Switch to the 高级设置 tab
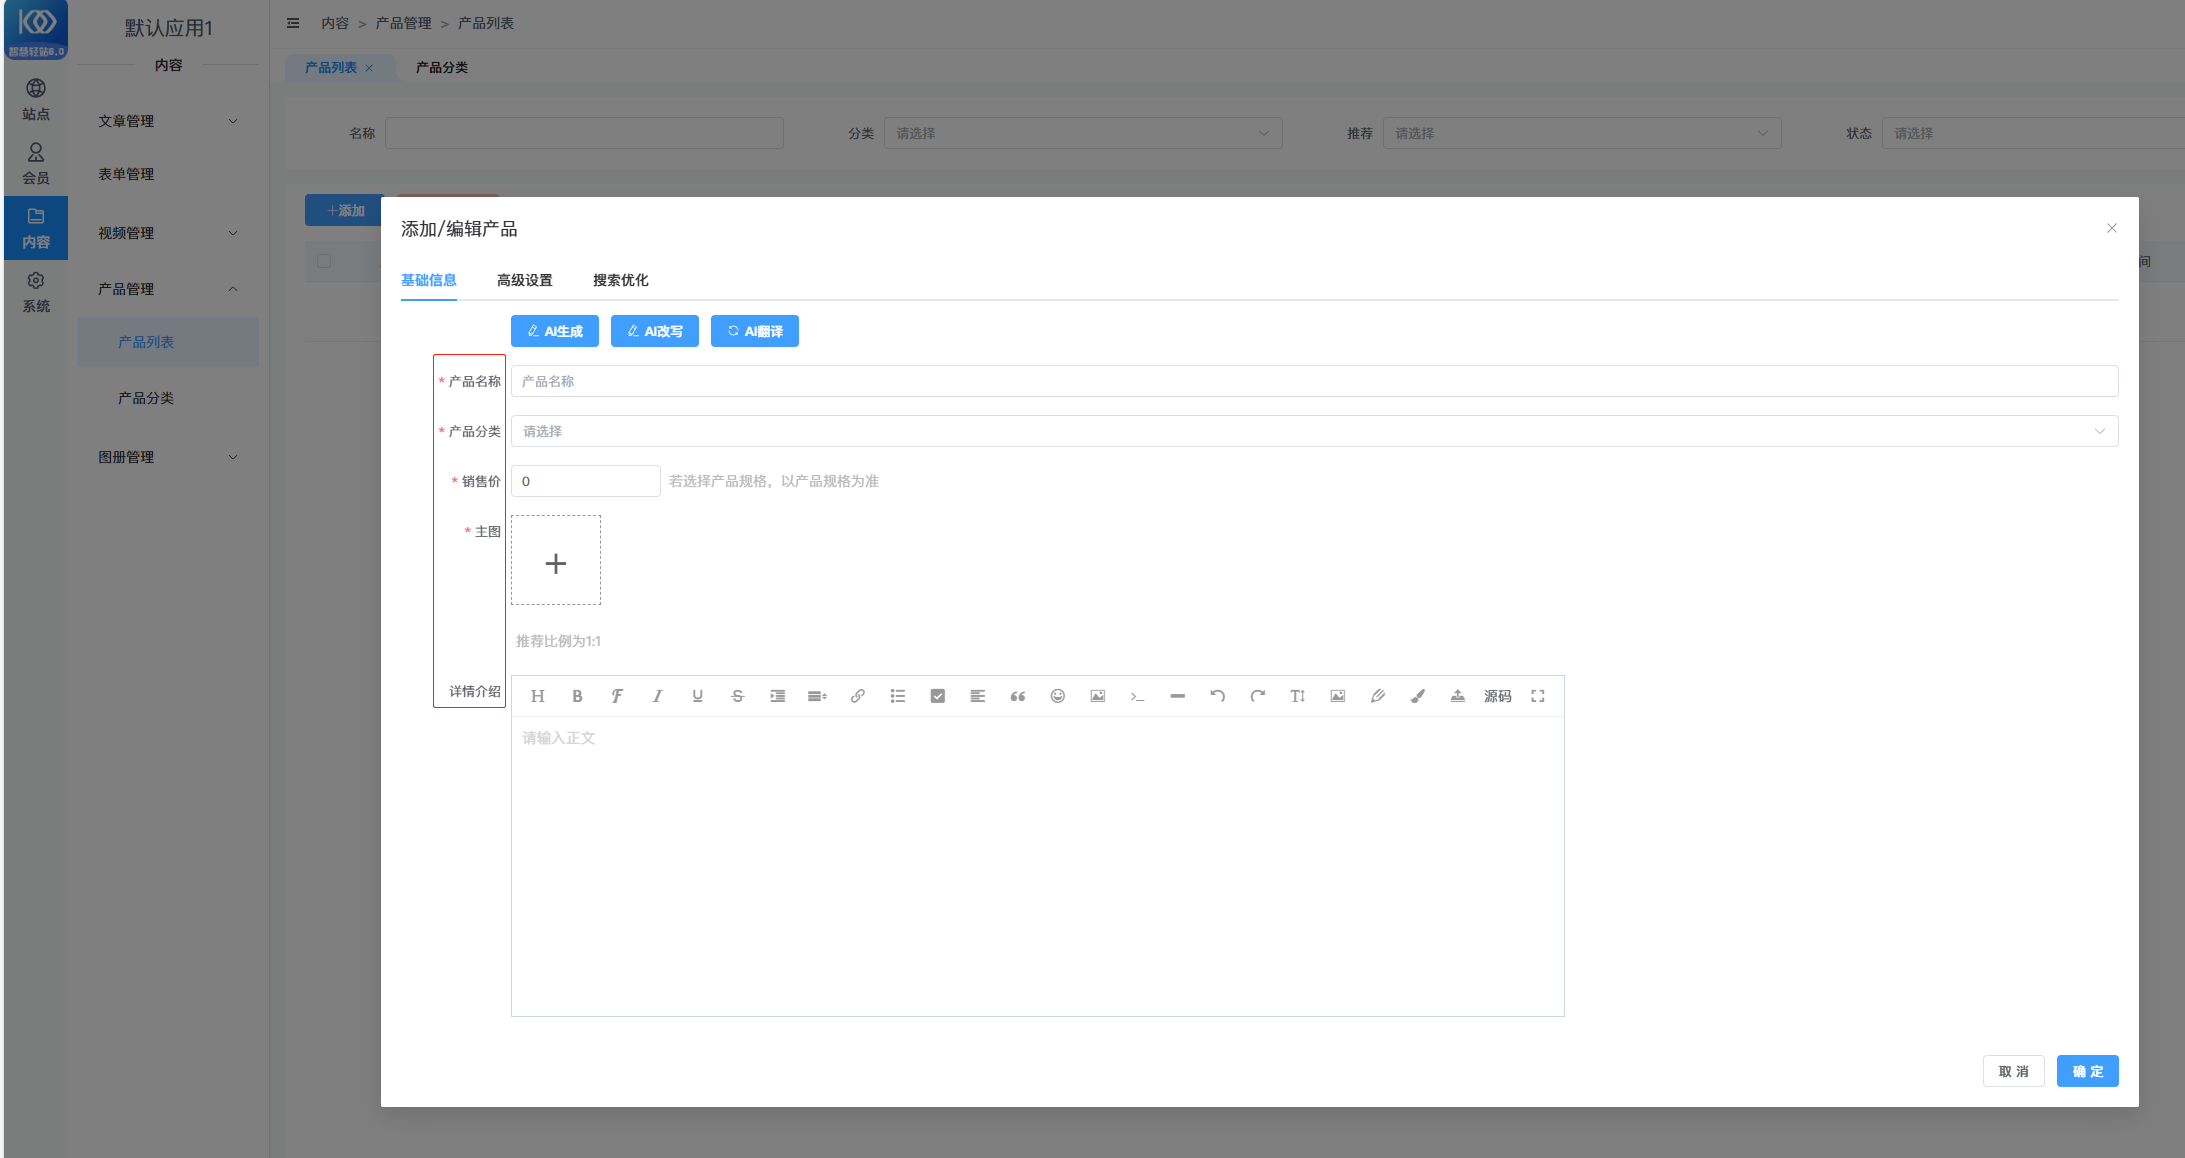This screenshot has height=1158, width=2185. [525, 280]
